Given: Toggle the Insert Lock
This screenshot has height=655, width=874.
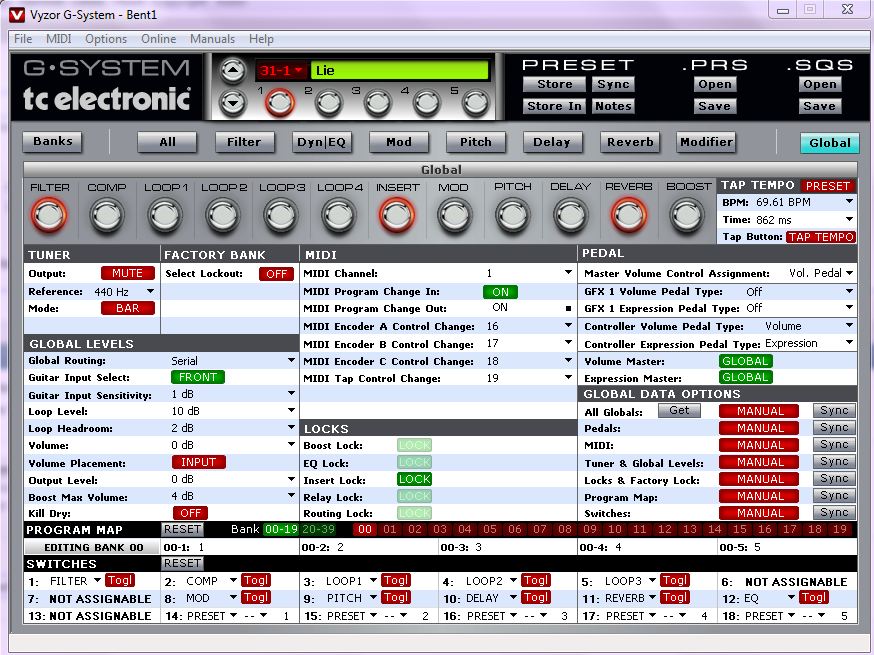Looking at the screenshot, I should click(415, 479).
